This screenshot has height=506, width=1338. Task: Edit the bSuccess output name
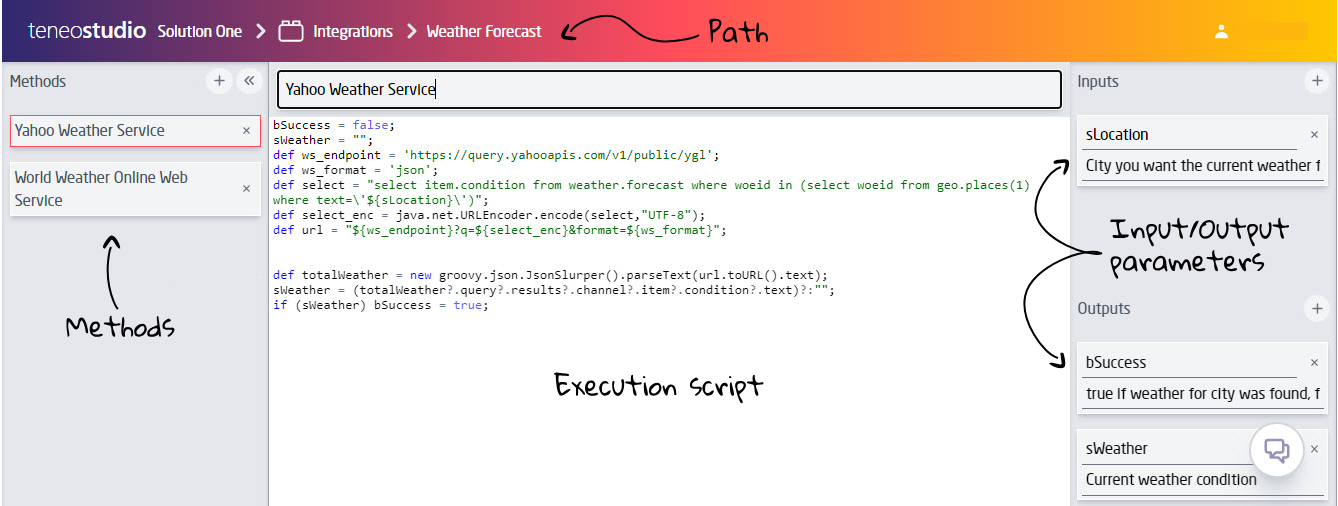pyautogui.click(x=1190, y=363)
